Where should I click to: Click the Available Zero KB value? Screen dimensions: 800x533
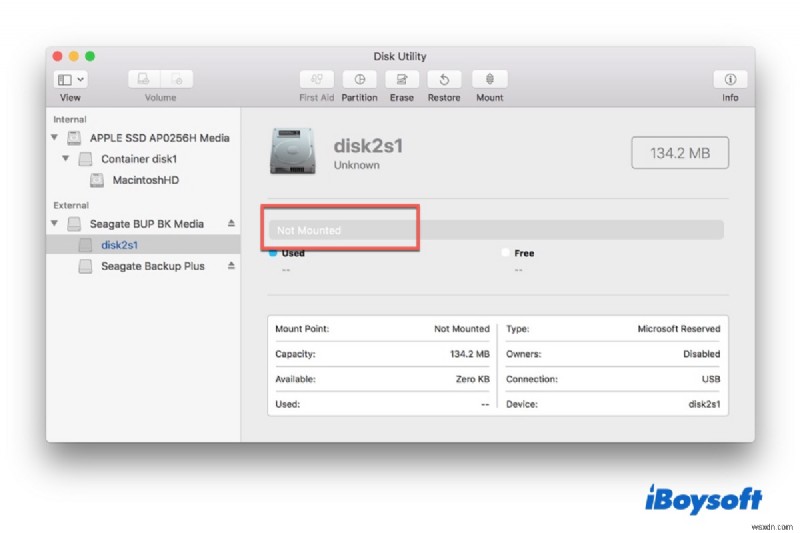click(x=472, y=379)
